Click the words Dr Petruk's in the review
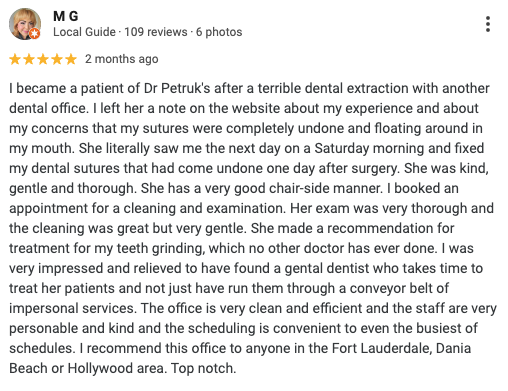508x391 pixels. click(x=177, y=88)
